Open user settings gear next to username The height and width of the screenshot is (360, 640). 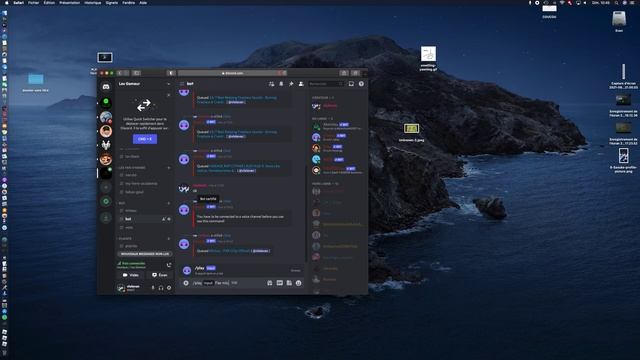(169, 288)
